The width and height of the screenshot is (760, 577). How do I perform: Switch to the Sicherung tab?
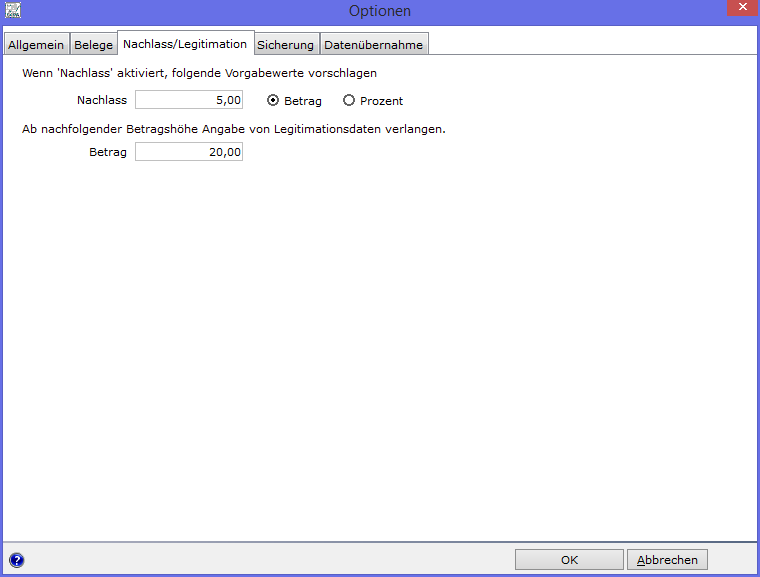[x=285, y=45]
